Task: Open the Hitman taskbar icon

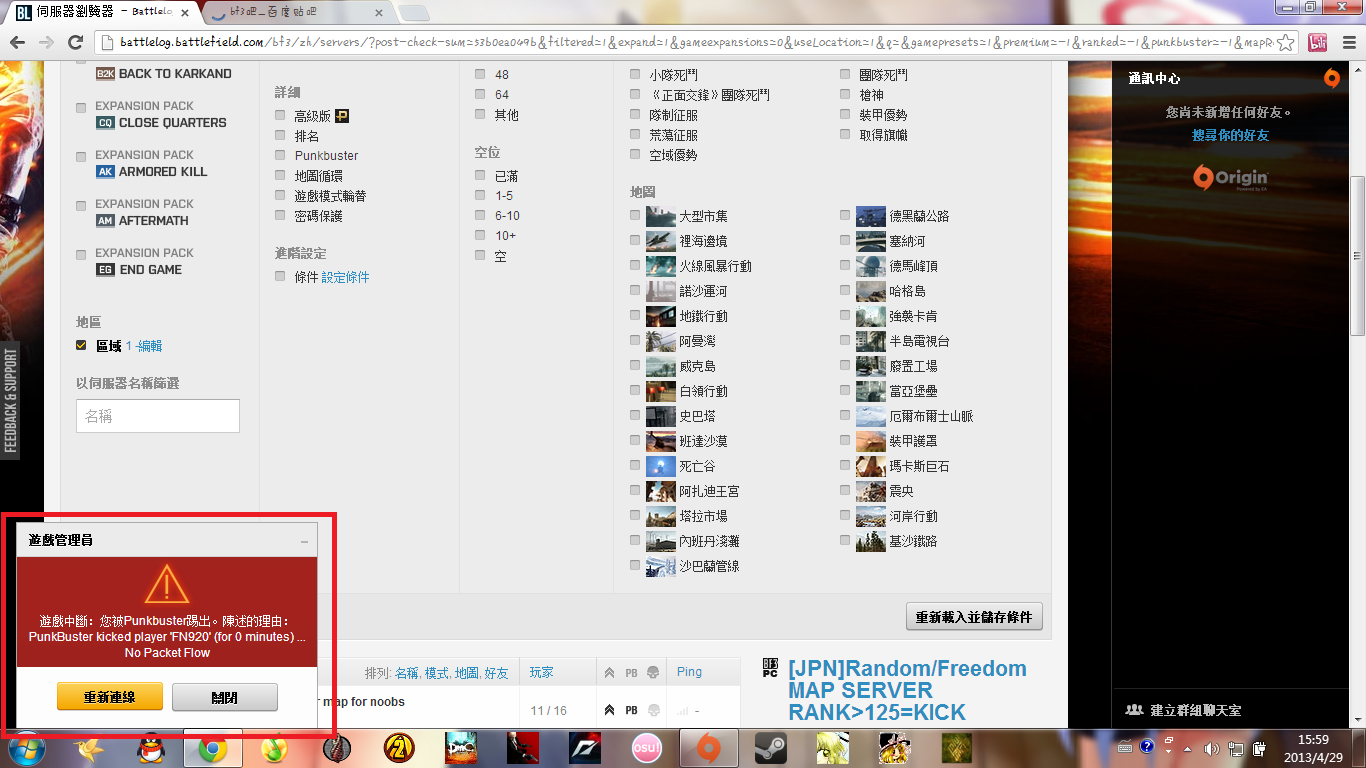Action: point(523,748)
